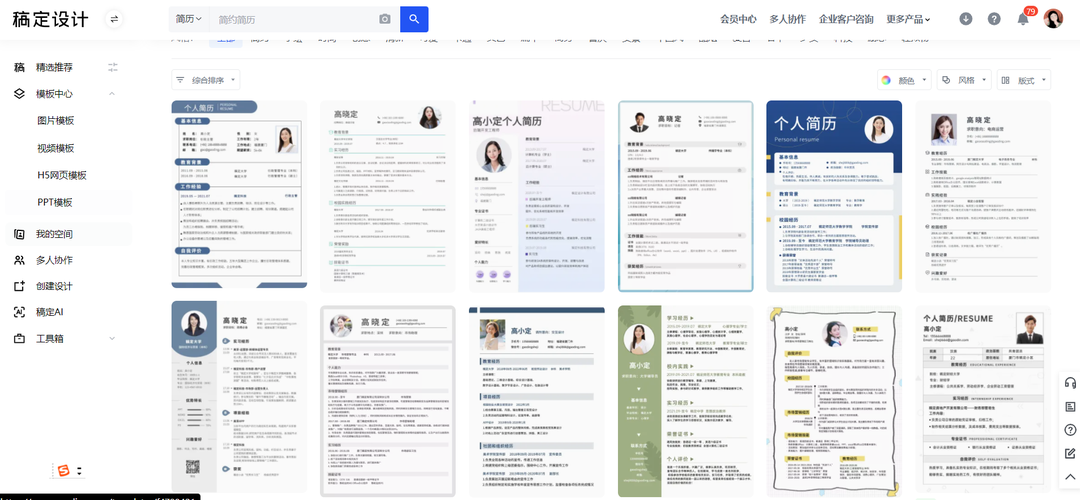Open the 风格 style filter dropdown
This screenshot has height=500, width=1080.
[x=964, y=81]
